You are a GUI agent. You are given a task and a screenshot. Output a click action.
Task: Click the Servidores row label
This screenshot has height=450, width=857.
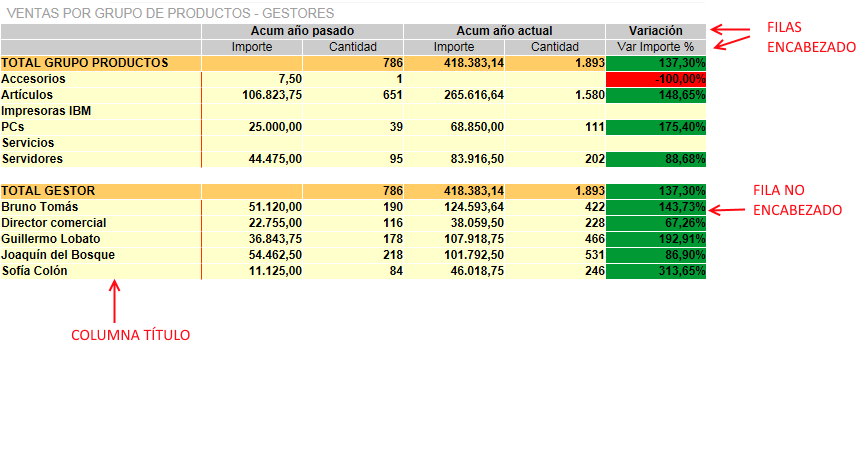[32, 159]
